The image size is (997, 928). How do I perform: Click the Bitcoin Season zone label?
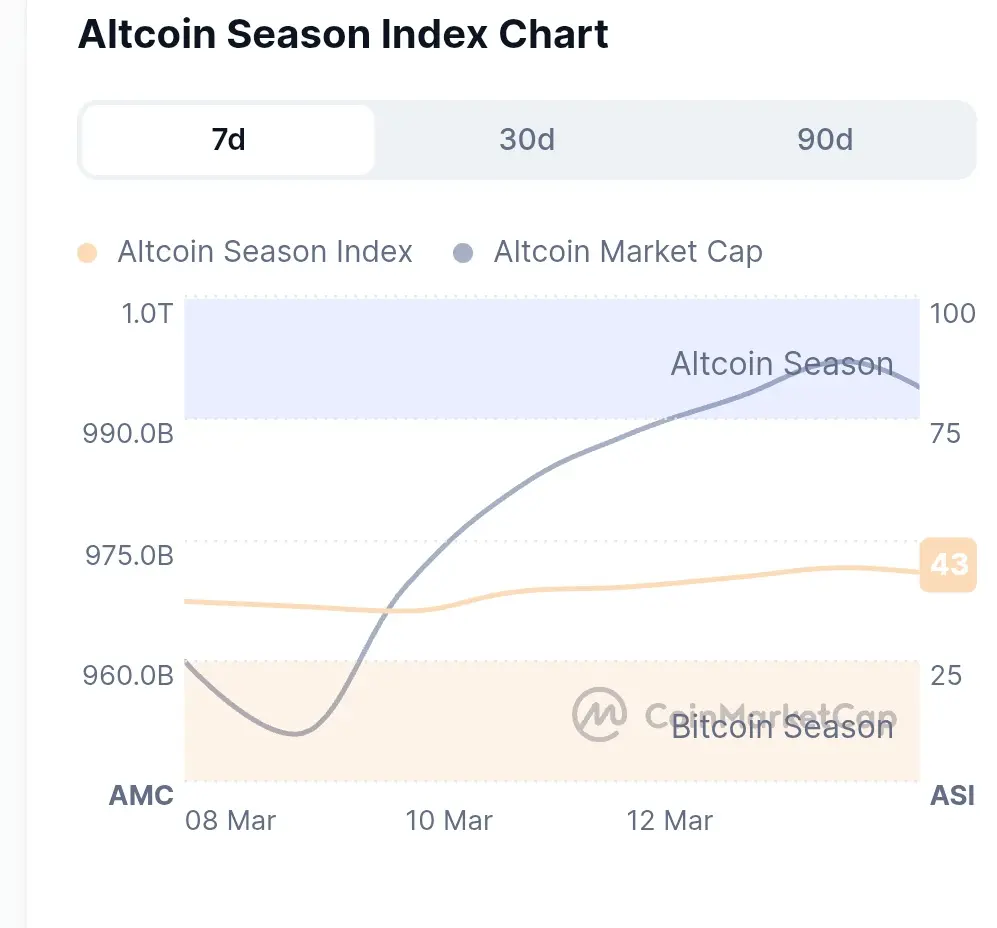coord(782,727)
